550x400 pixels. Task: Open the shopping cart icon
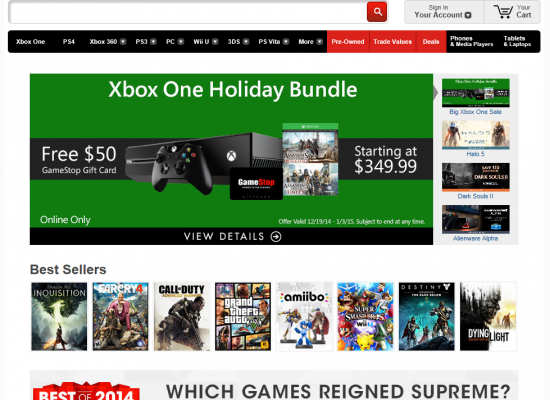pyautogui.click(x=503, y=12)
